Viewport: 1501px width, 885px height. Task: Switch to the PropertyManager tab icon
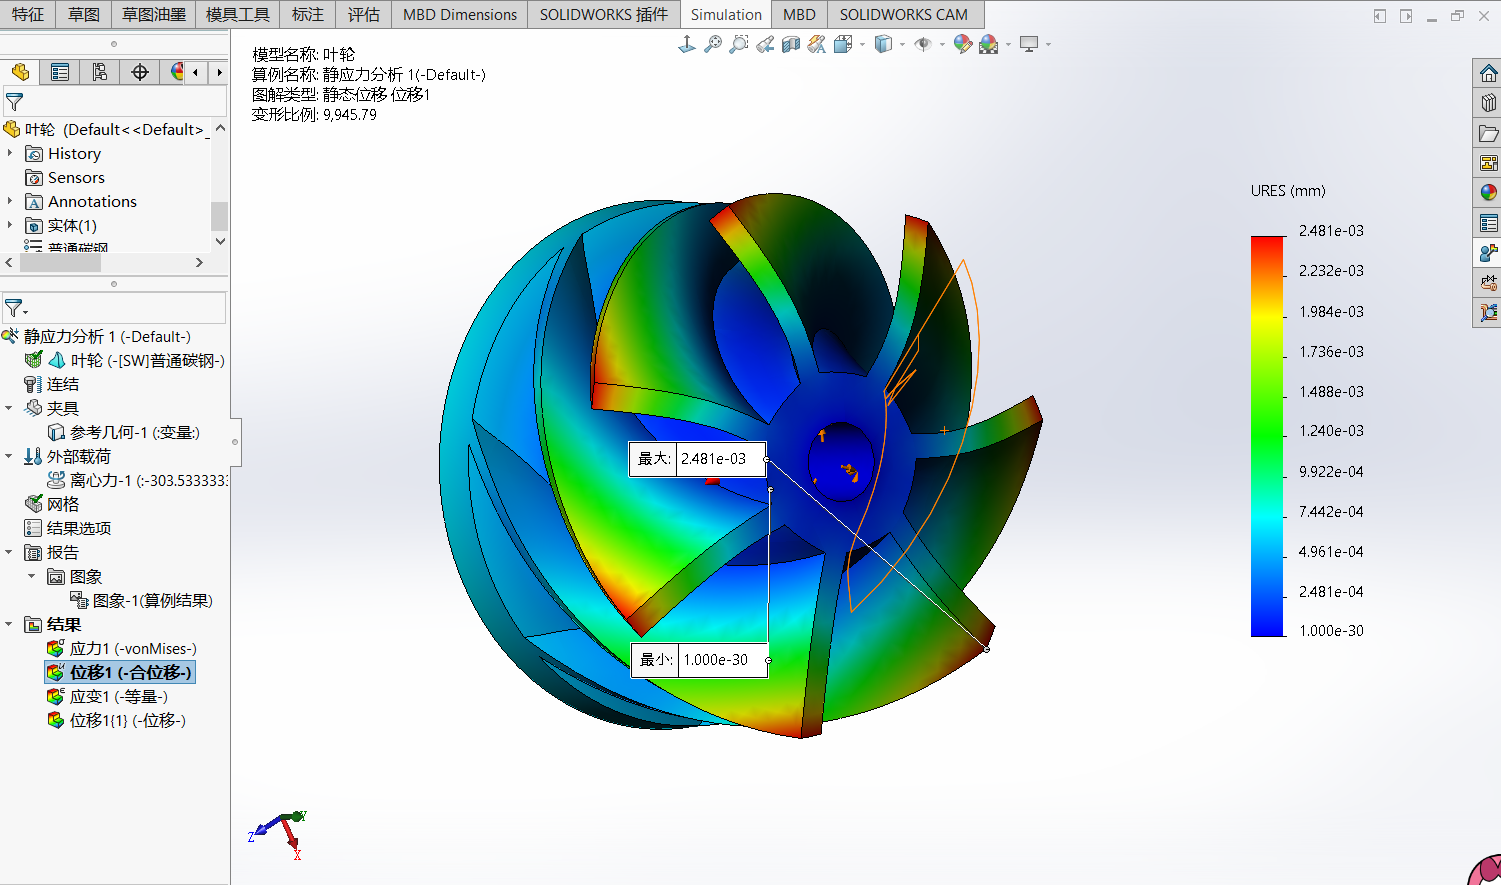(x=60, y=72)
